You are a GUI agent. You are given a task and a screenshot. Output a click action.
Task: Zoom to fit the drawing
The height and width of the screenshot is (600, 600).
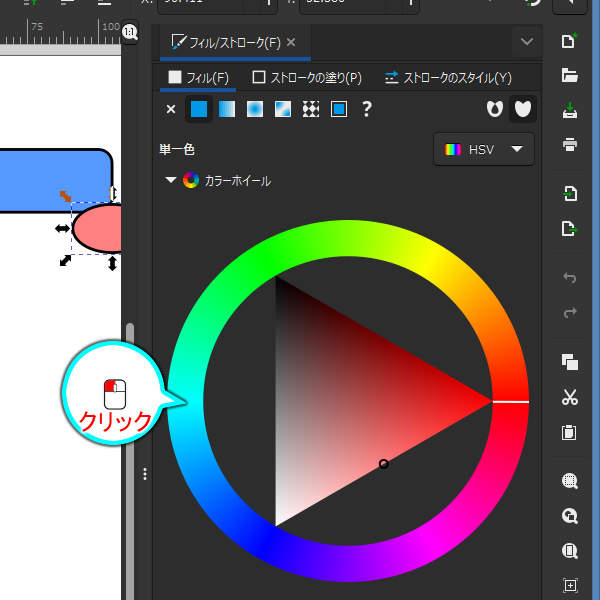point(570,516)
